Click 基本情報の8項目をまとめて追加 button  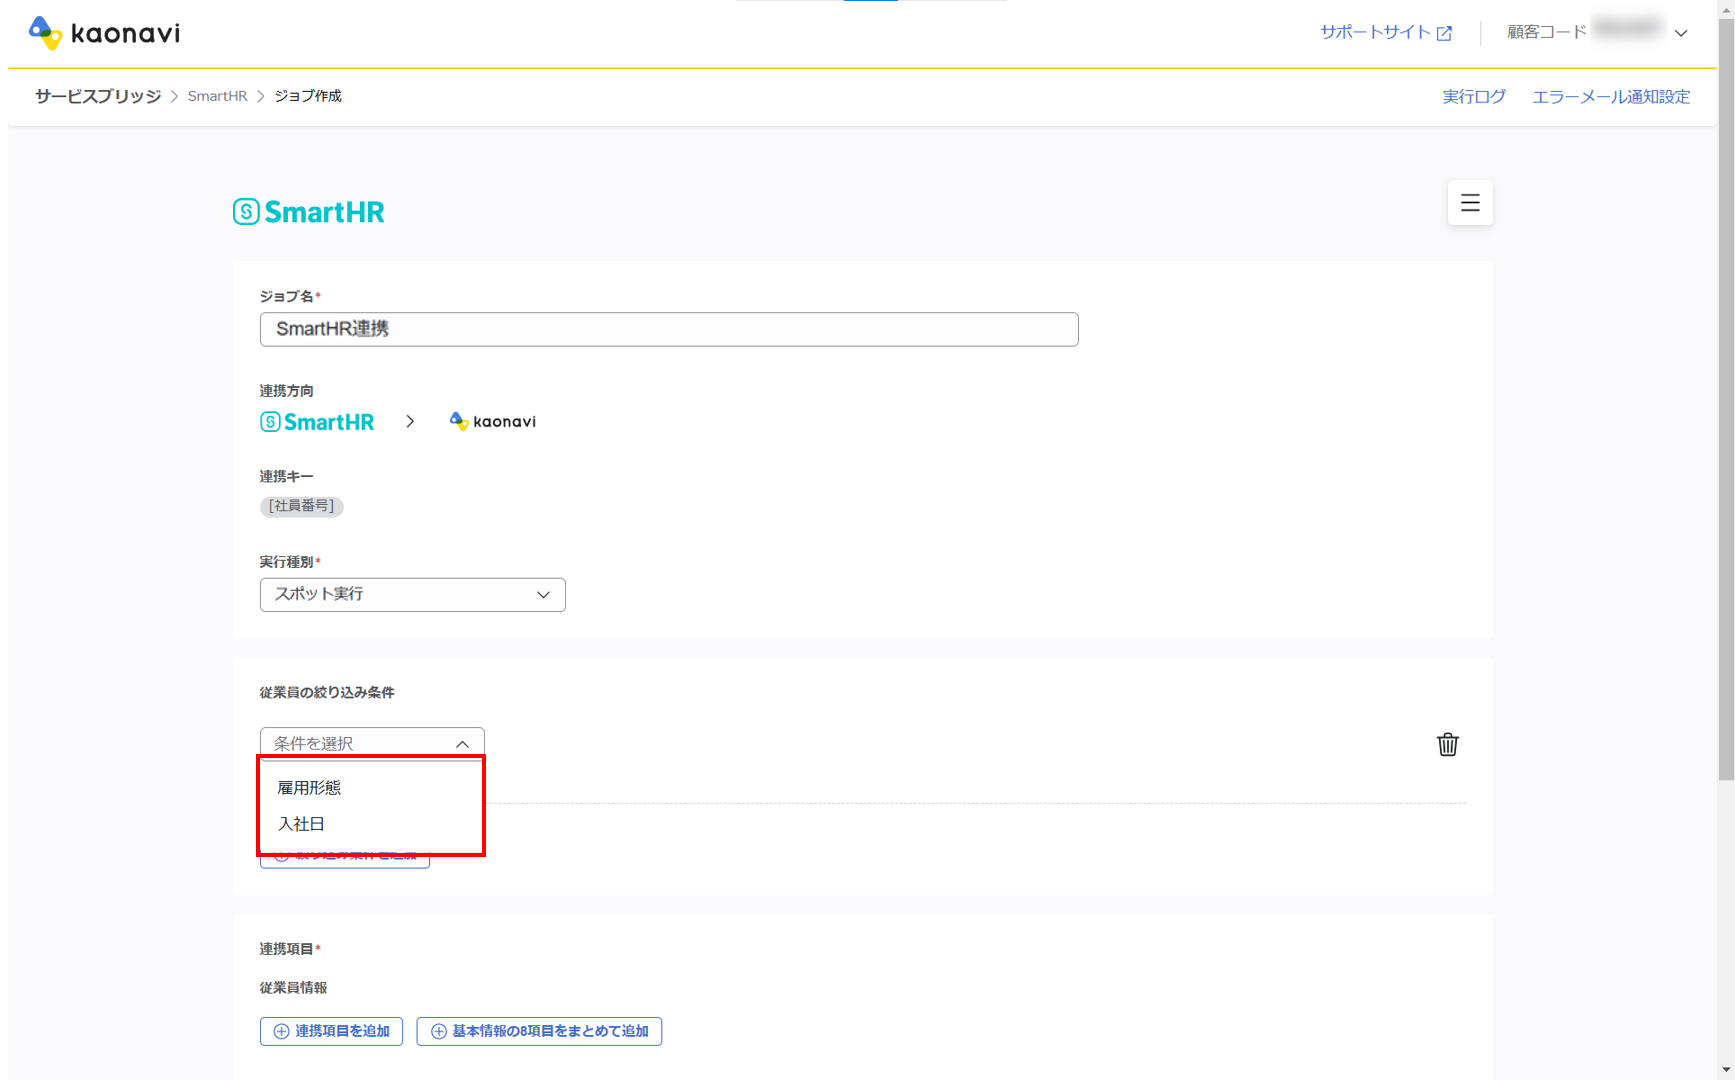point(539,1031)
